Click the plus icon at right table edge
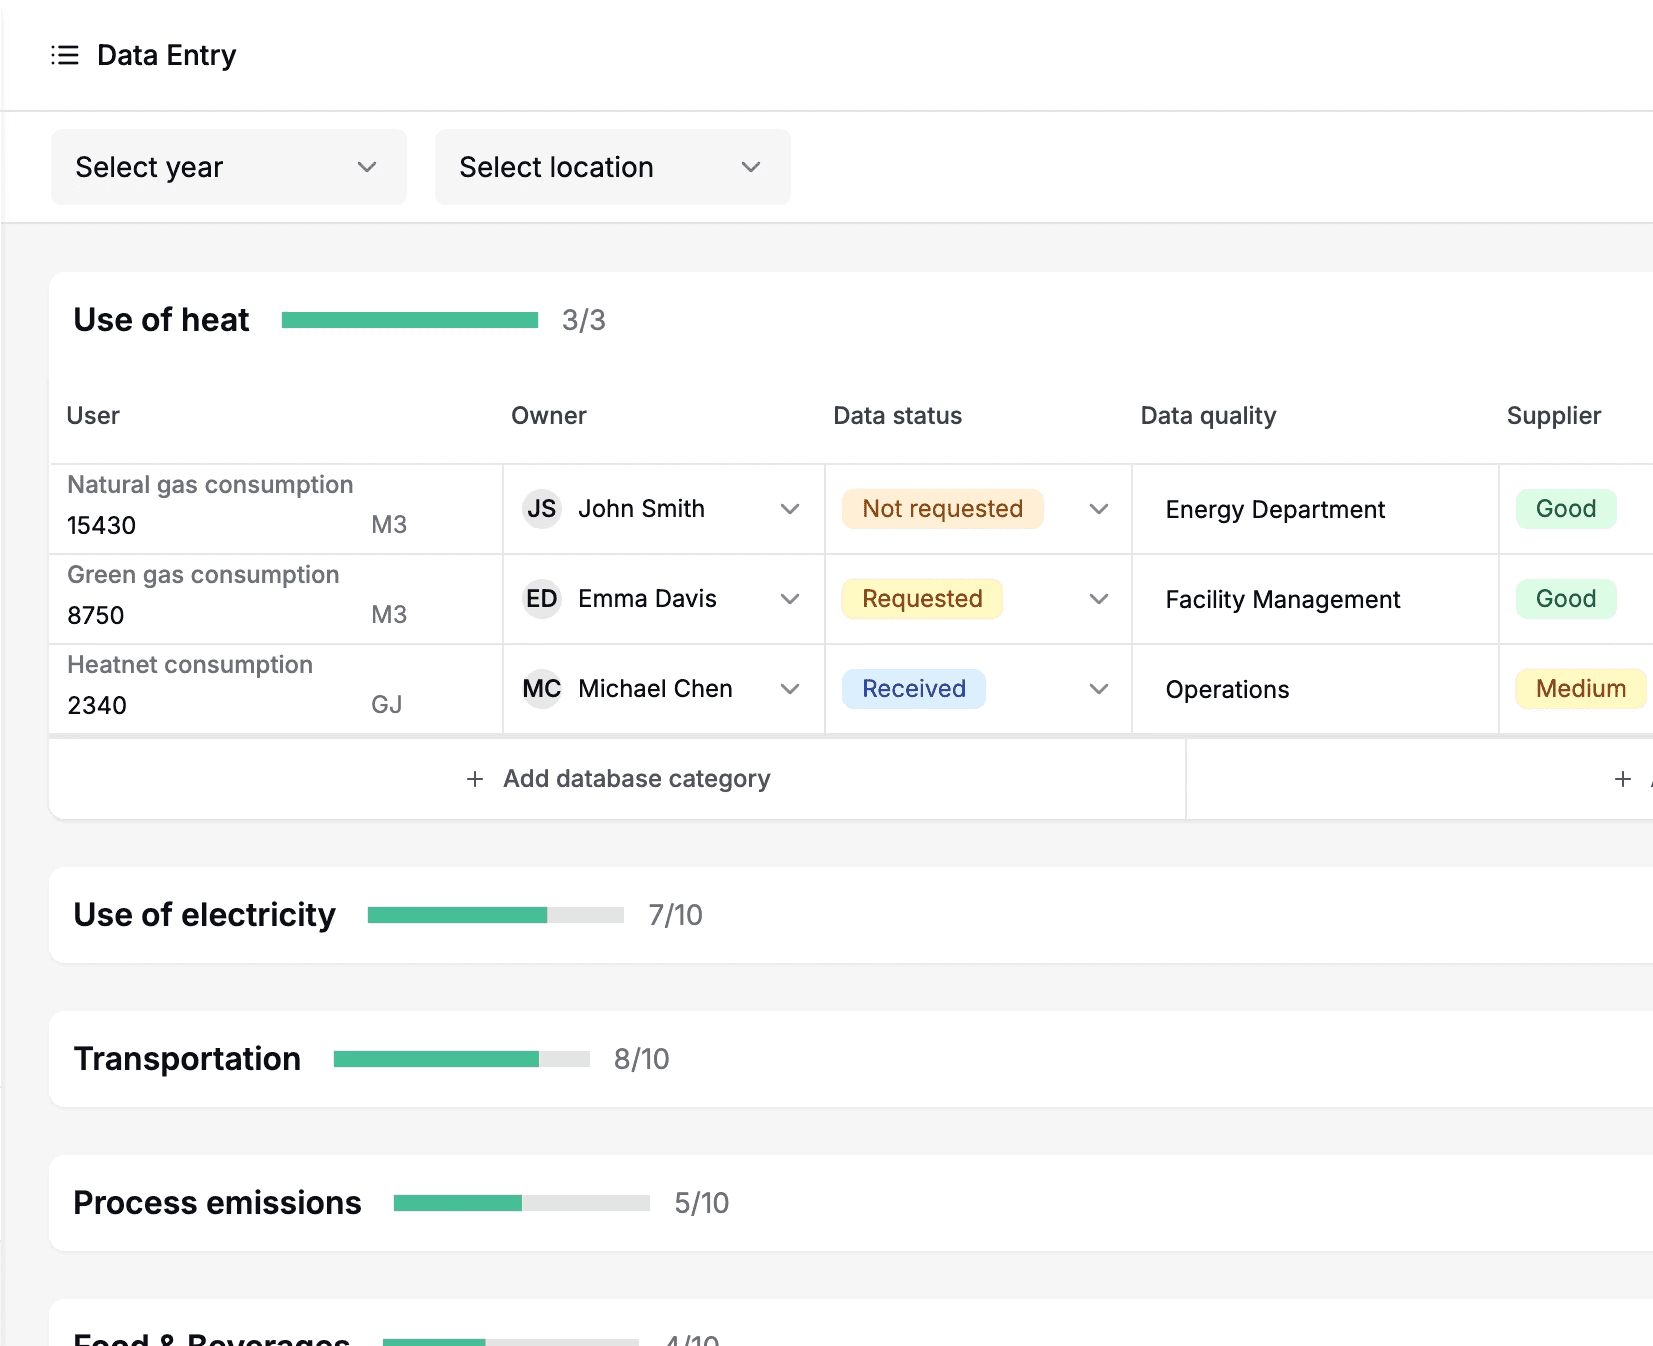 pyautogui.click(x=1623, y=779)
